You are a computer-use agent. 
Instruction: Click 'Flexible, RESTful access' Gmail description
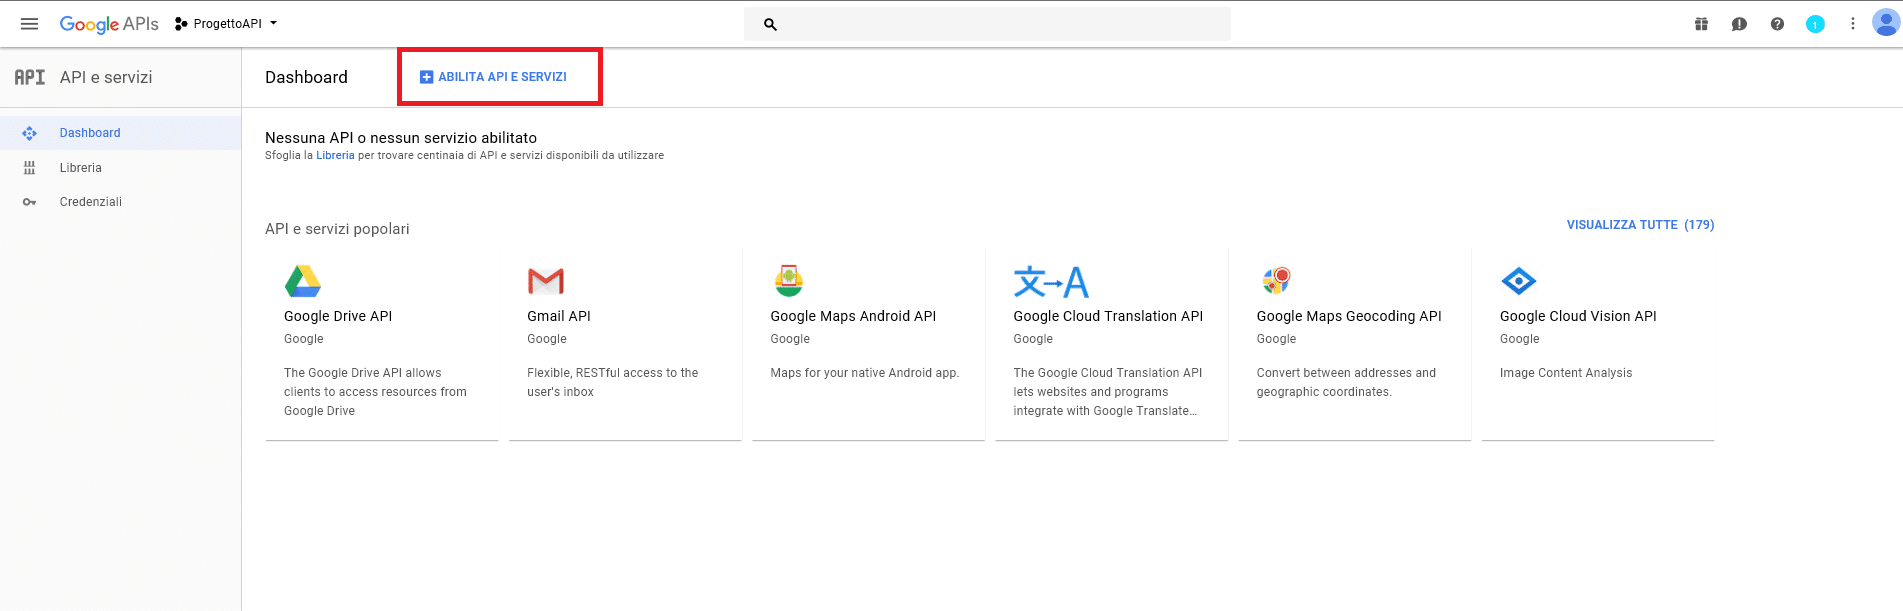coord(613,382)
